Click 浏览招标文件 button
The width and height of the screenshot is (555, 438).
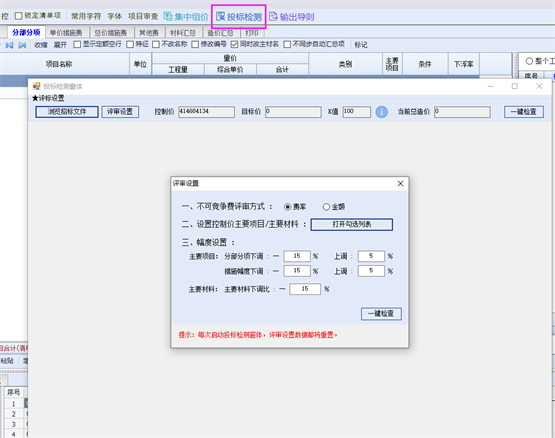point(67,112)
